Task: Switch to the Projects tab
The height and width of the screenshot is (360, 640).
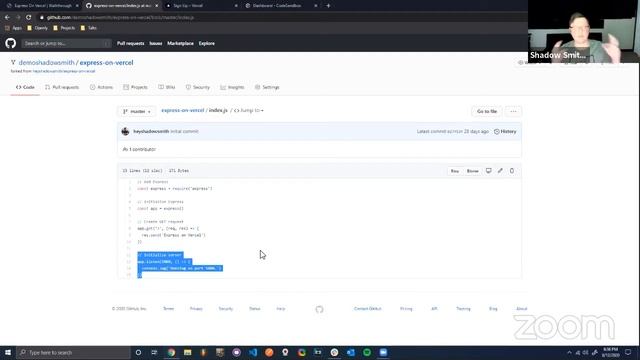Action: [x=136, y=87]
